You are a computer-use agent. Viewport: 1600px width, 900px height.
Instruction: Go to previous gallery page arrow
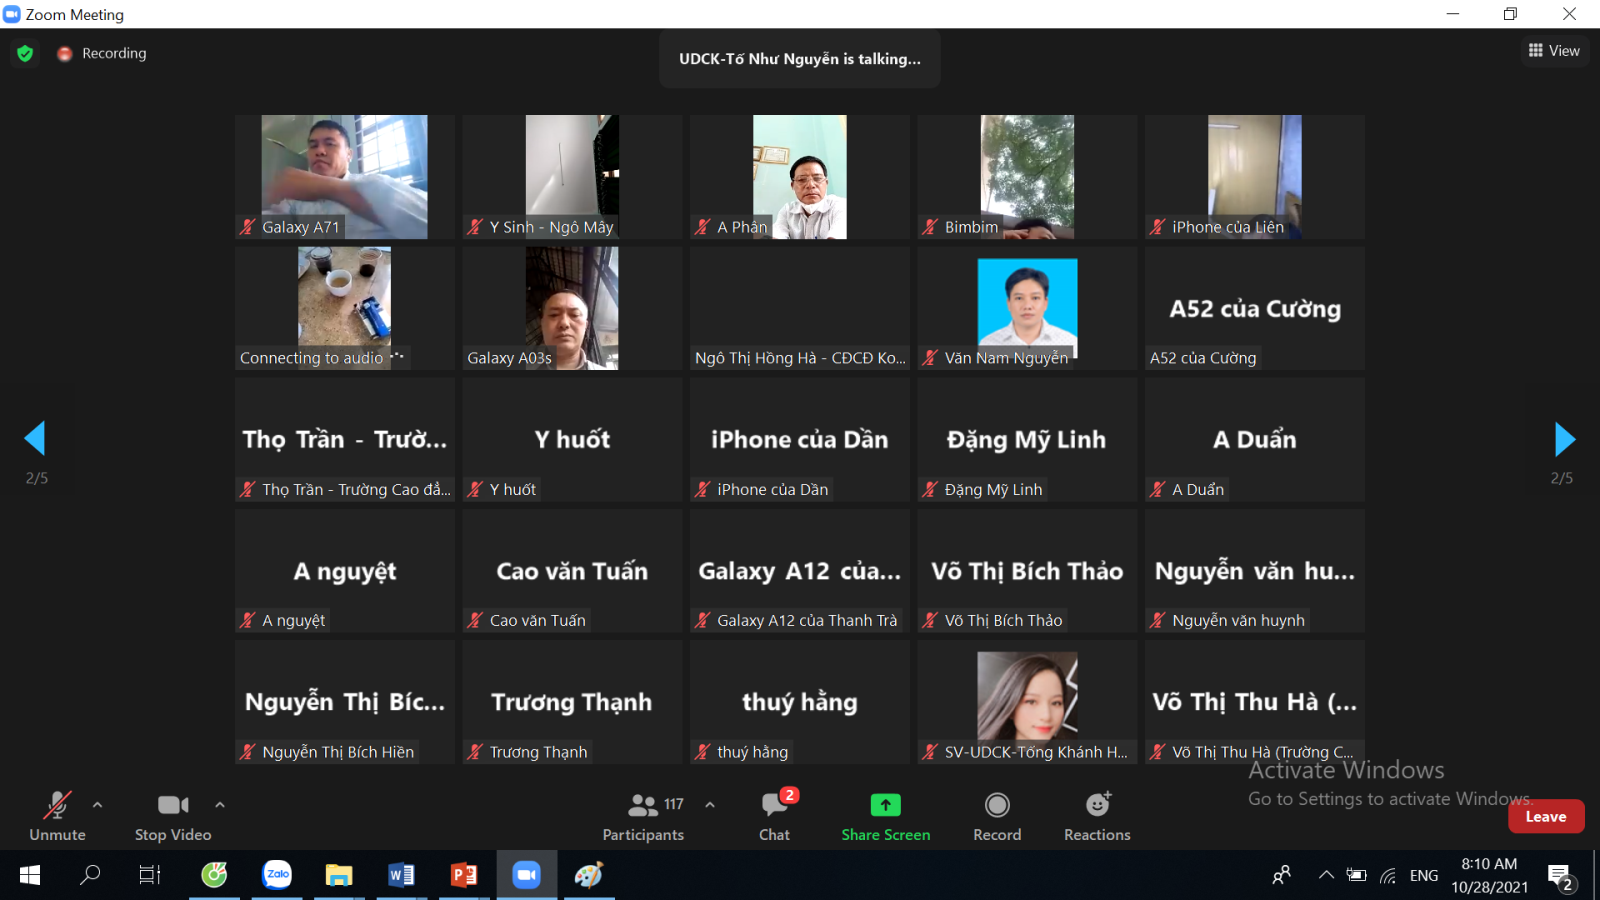[x=35, y=438]
